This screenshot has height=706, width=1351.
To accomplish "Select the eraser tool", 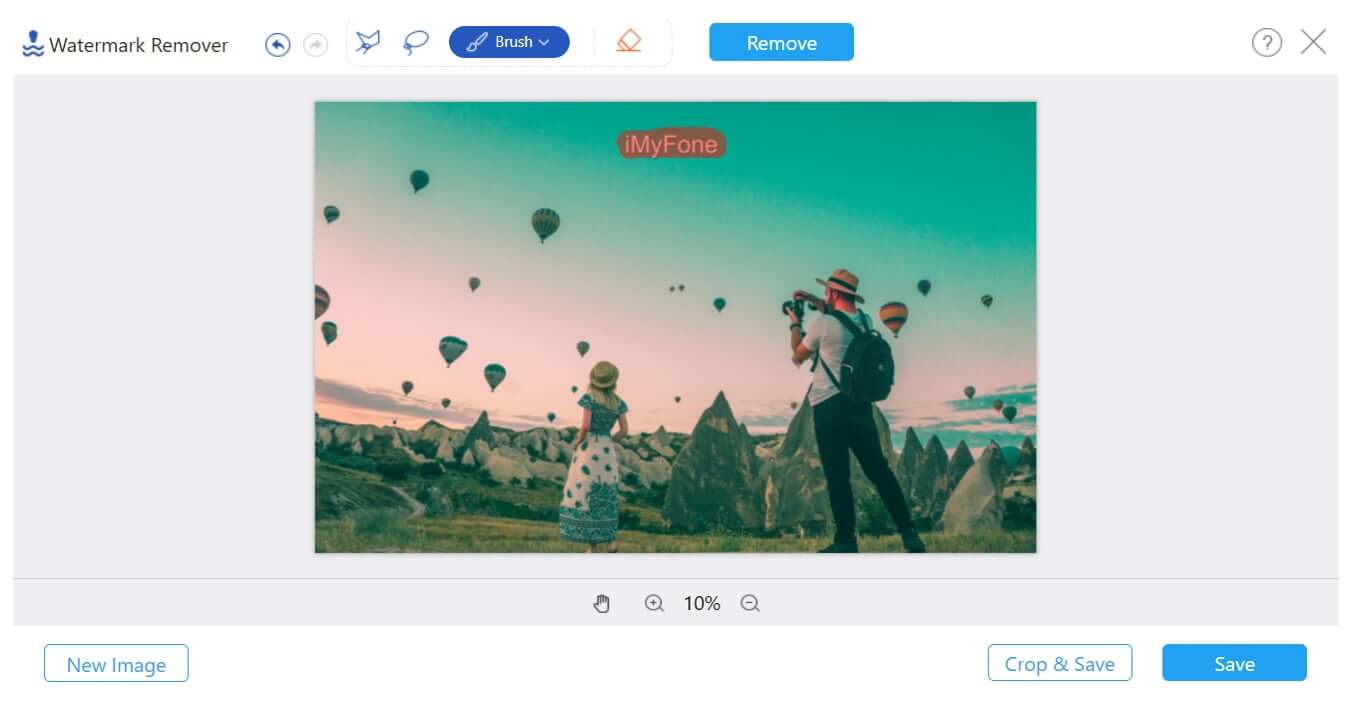I will pyautogui.click(x=629, y=41).
